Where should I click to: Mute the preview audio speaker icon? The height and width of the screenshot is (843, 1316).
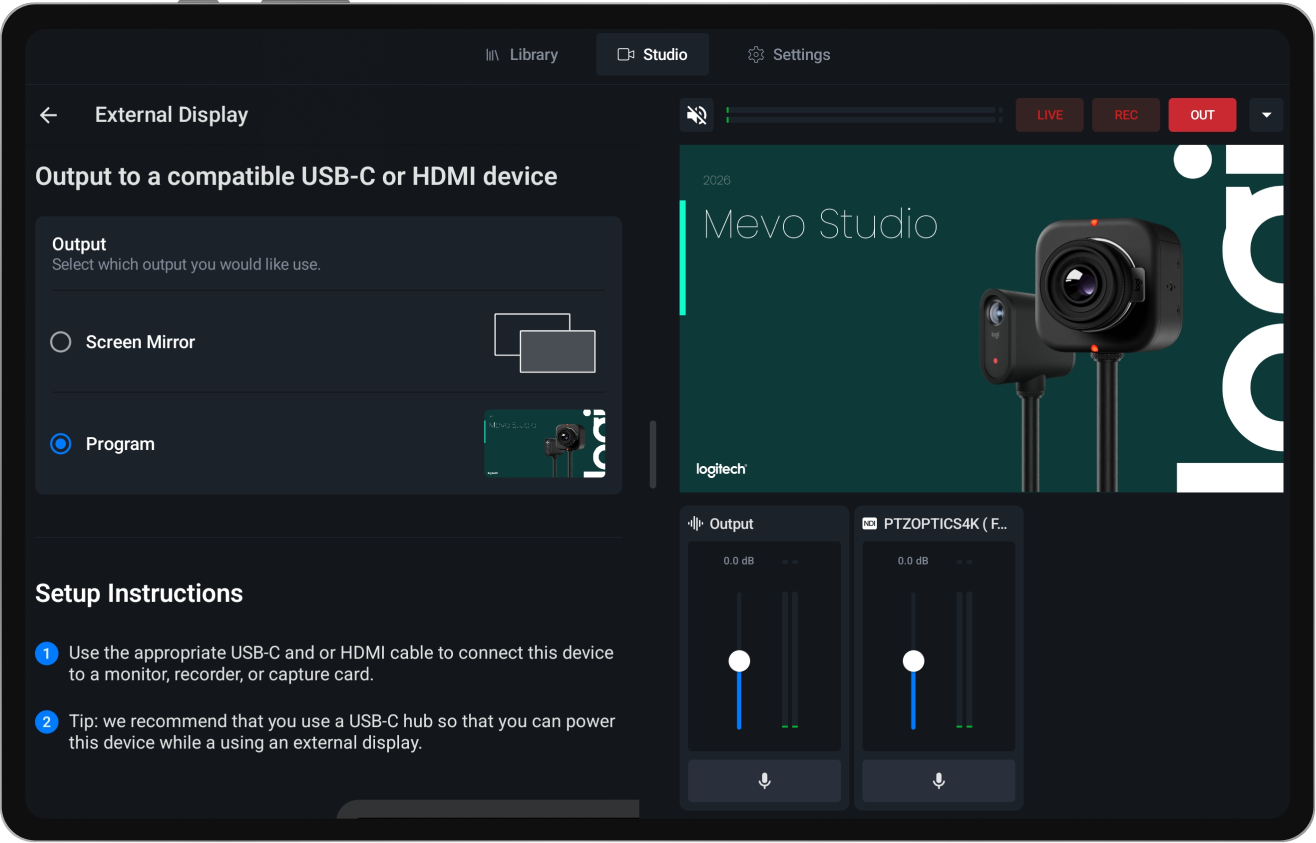(696, 114)
